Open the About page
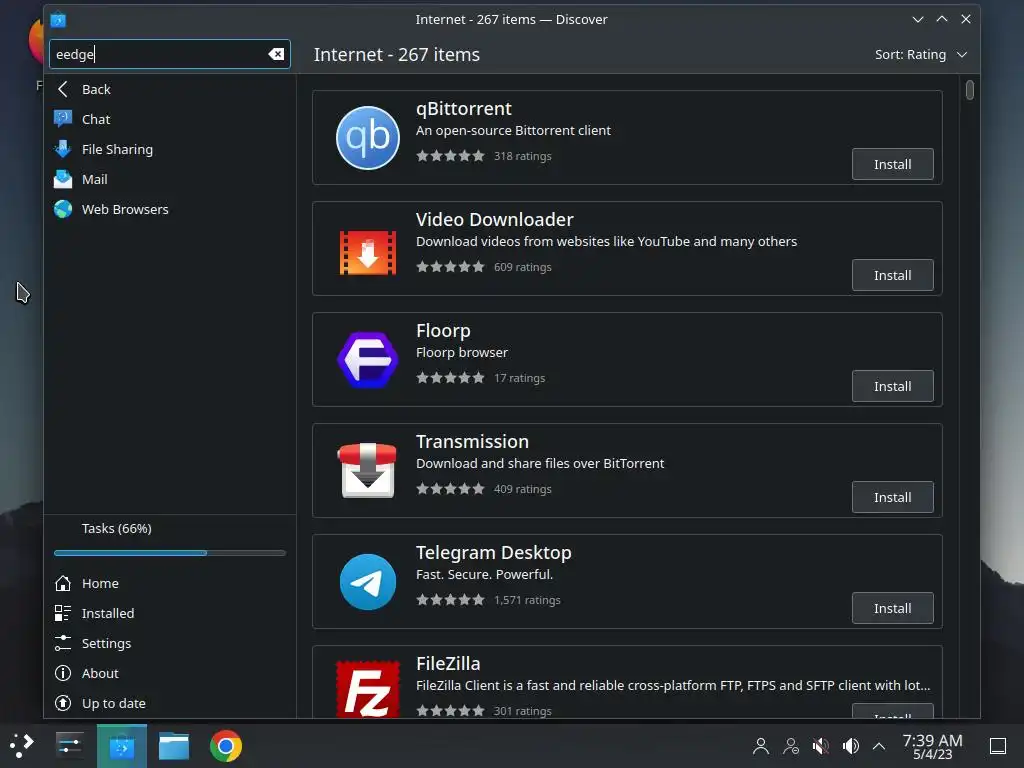This screenshot has height=768, width=1024. click(170, 673)
